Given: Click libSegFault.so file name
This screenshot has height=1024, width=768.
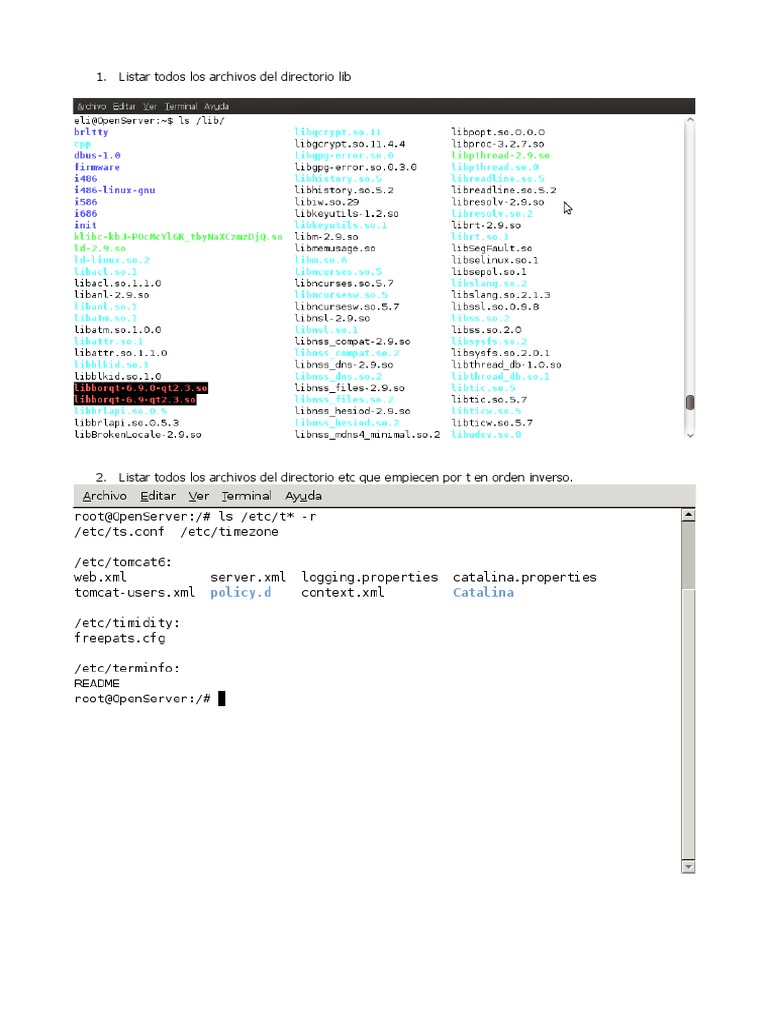Looking at the screenshot, I should 492,249.
